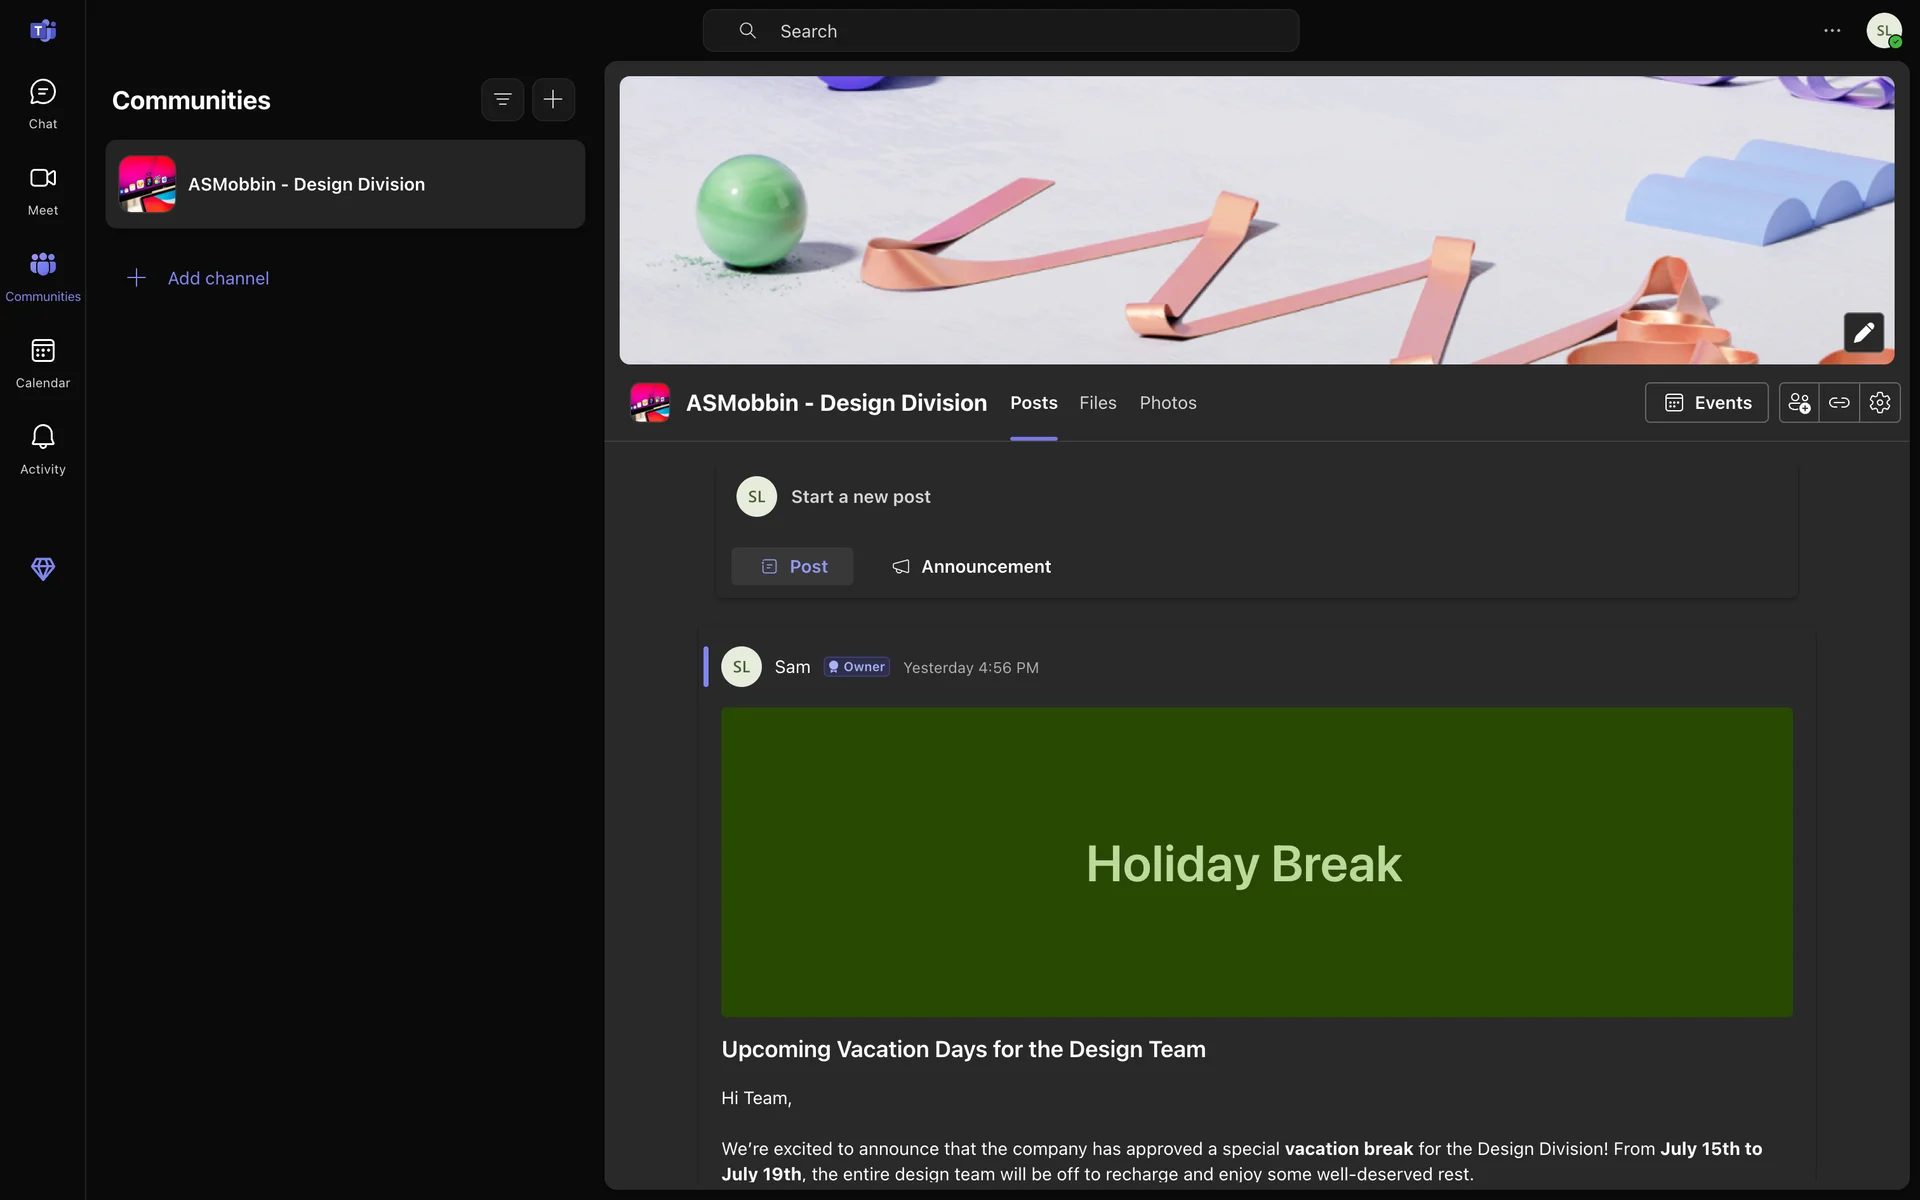The width and height of the screenshot is (1920, 1200).
Task: Edit the banner image with pencil icon
Action: pos(1863,333)
